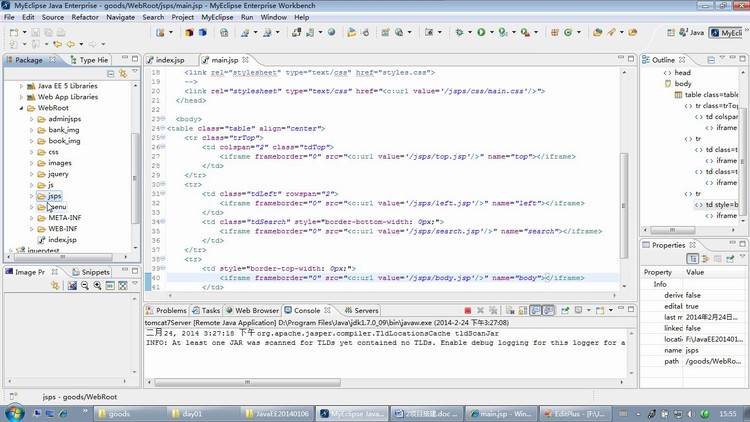Switch to the index.jsp editor tab
This screenshot has height=422, width=750.
169,60
